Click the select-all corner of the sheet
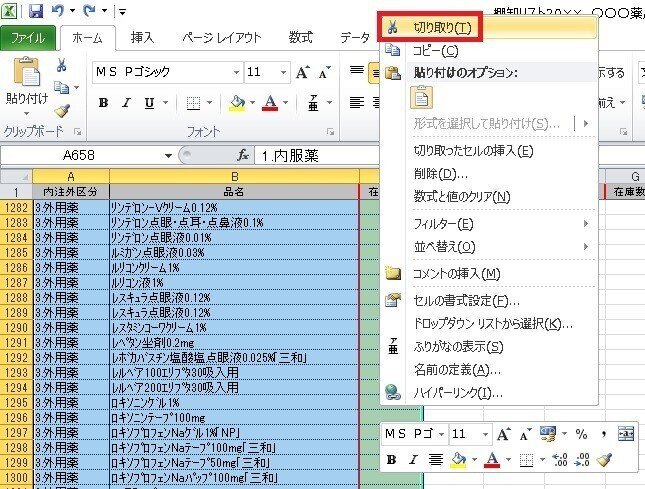 (x=16, y=177)
